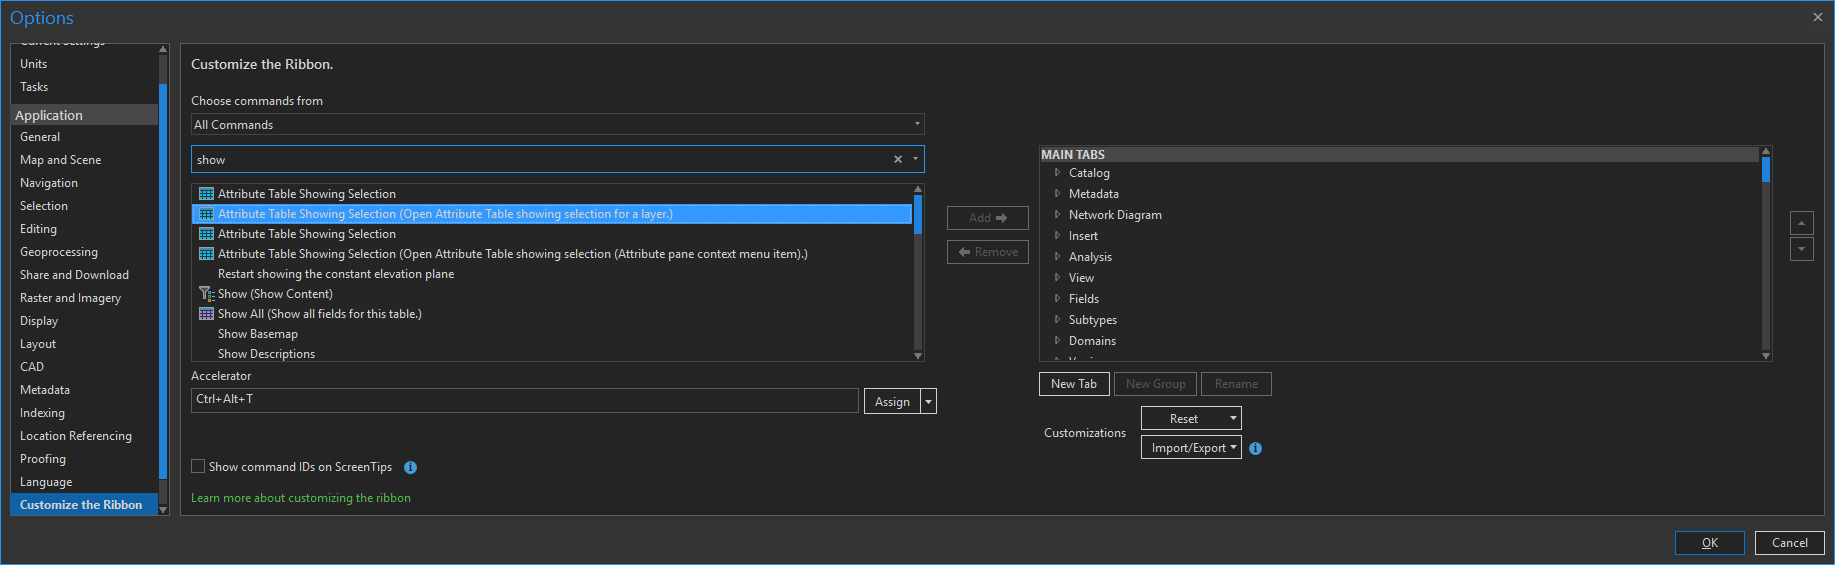1835x565 pixels.
Task: Click the Remove button
Action: [987, 252]
